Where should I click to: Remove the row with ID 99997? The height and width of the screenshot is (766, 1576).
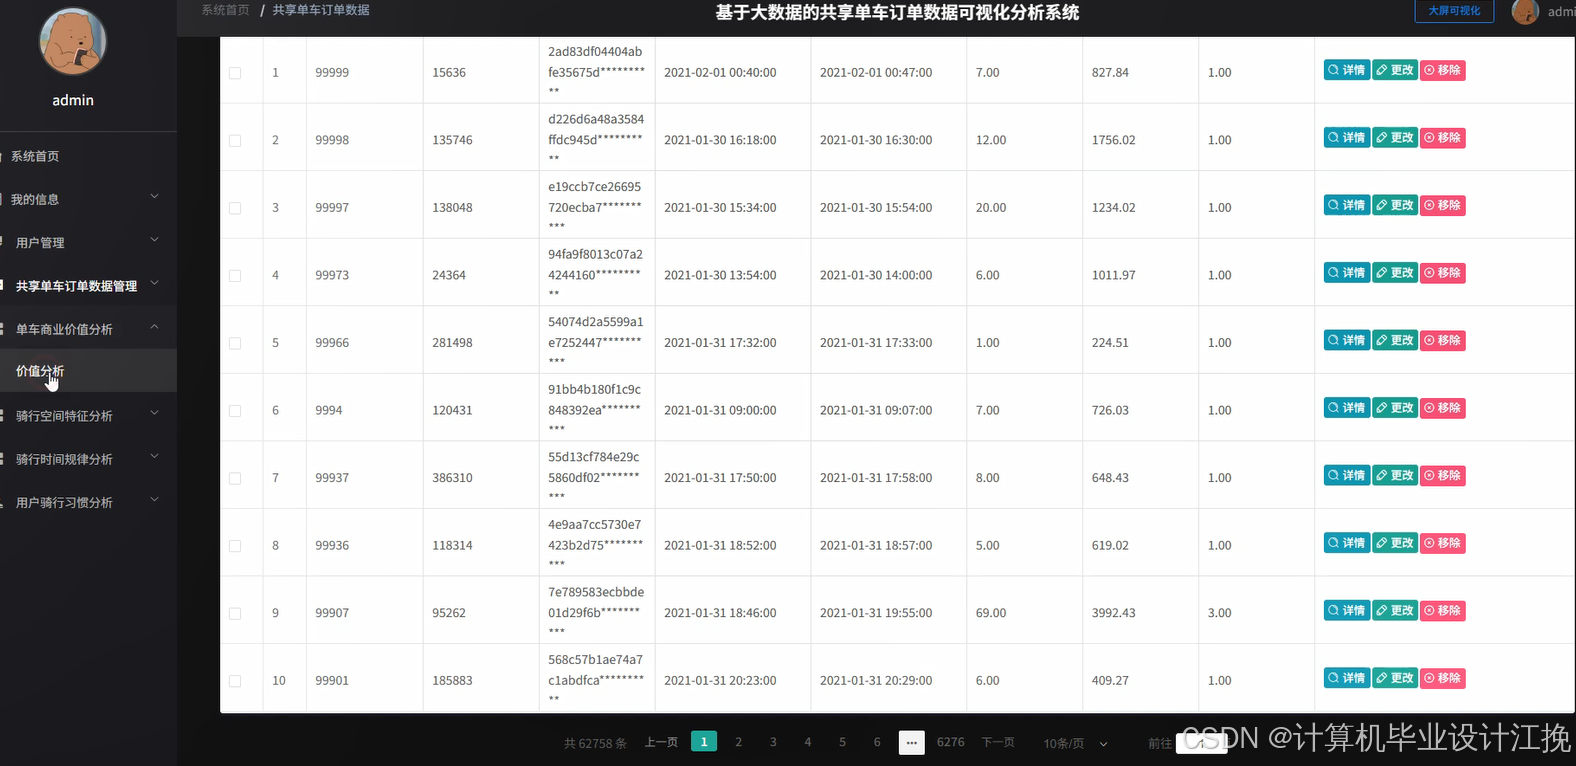point(1443,205)
